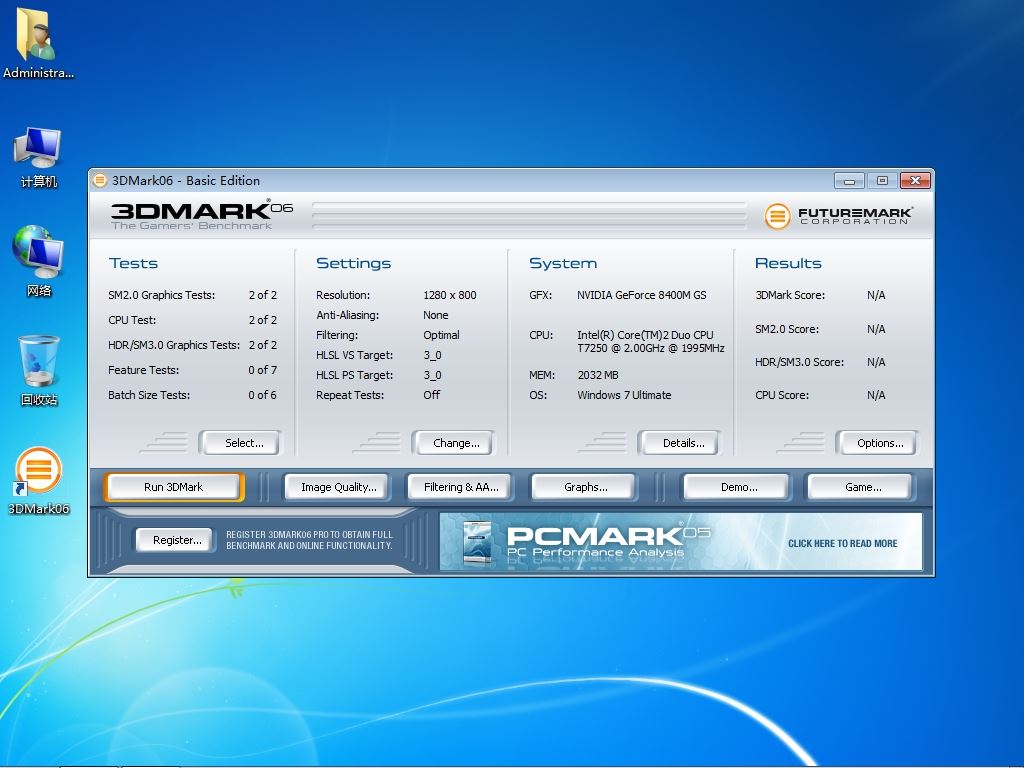Close the 3DMark06 window

click(x=915, y=180)
